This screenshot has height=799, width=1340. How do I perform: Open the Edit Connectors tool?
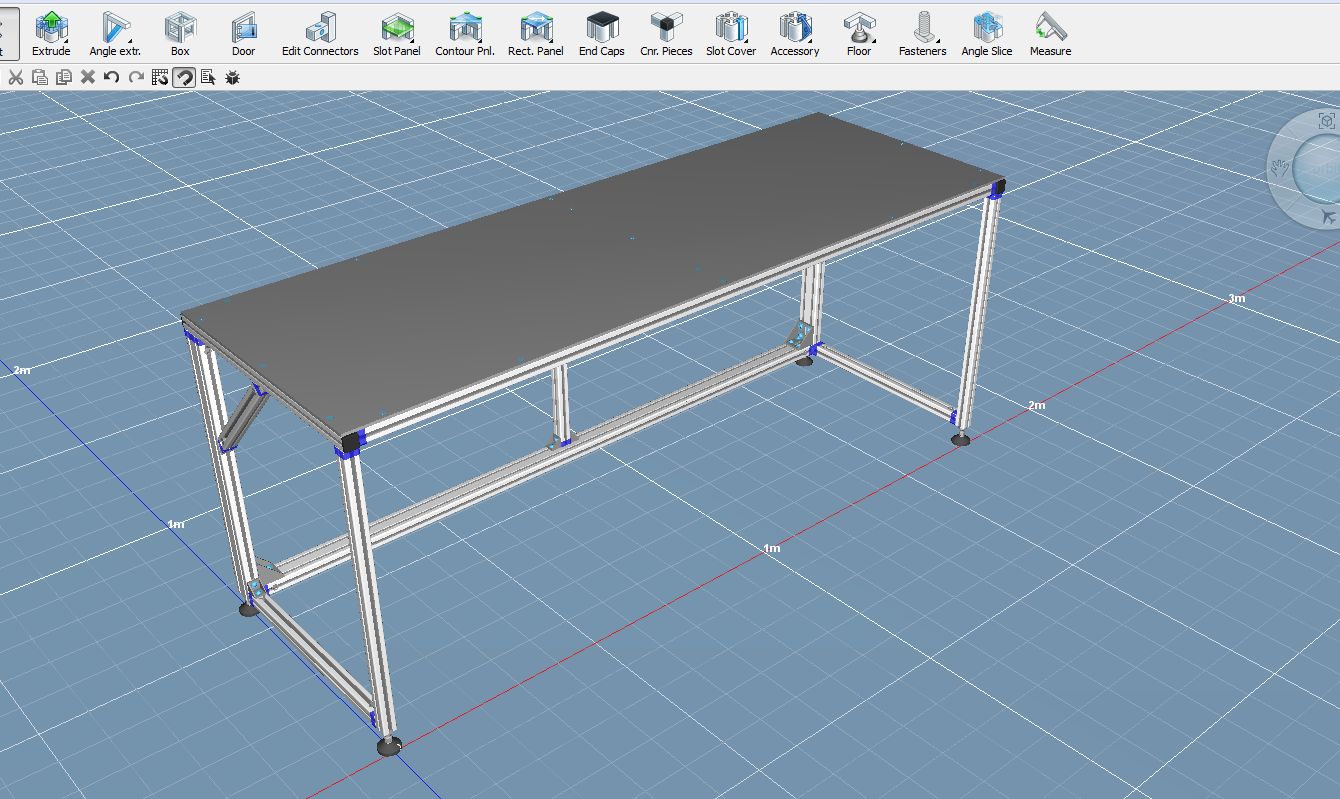pos(320,32)
